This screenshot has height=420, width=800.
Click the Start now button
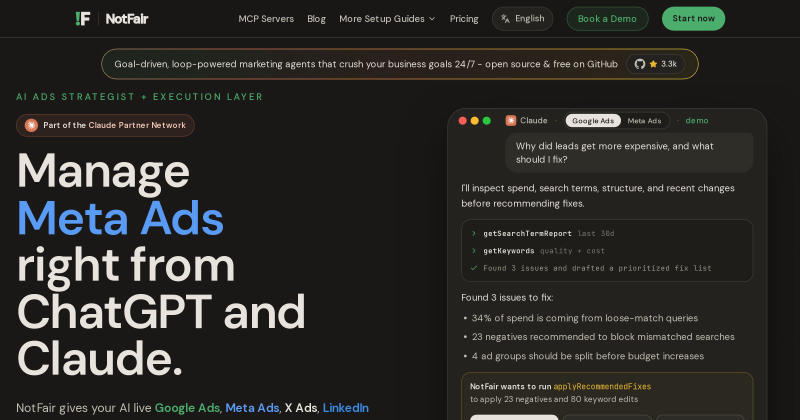pos(693,19)
